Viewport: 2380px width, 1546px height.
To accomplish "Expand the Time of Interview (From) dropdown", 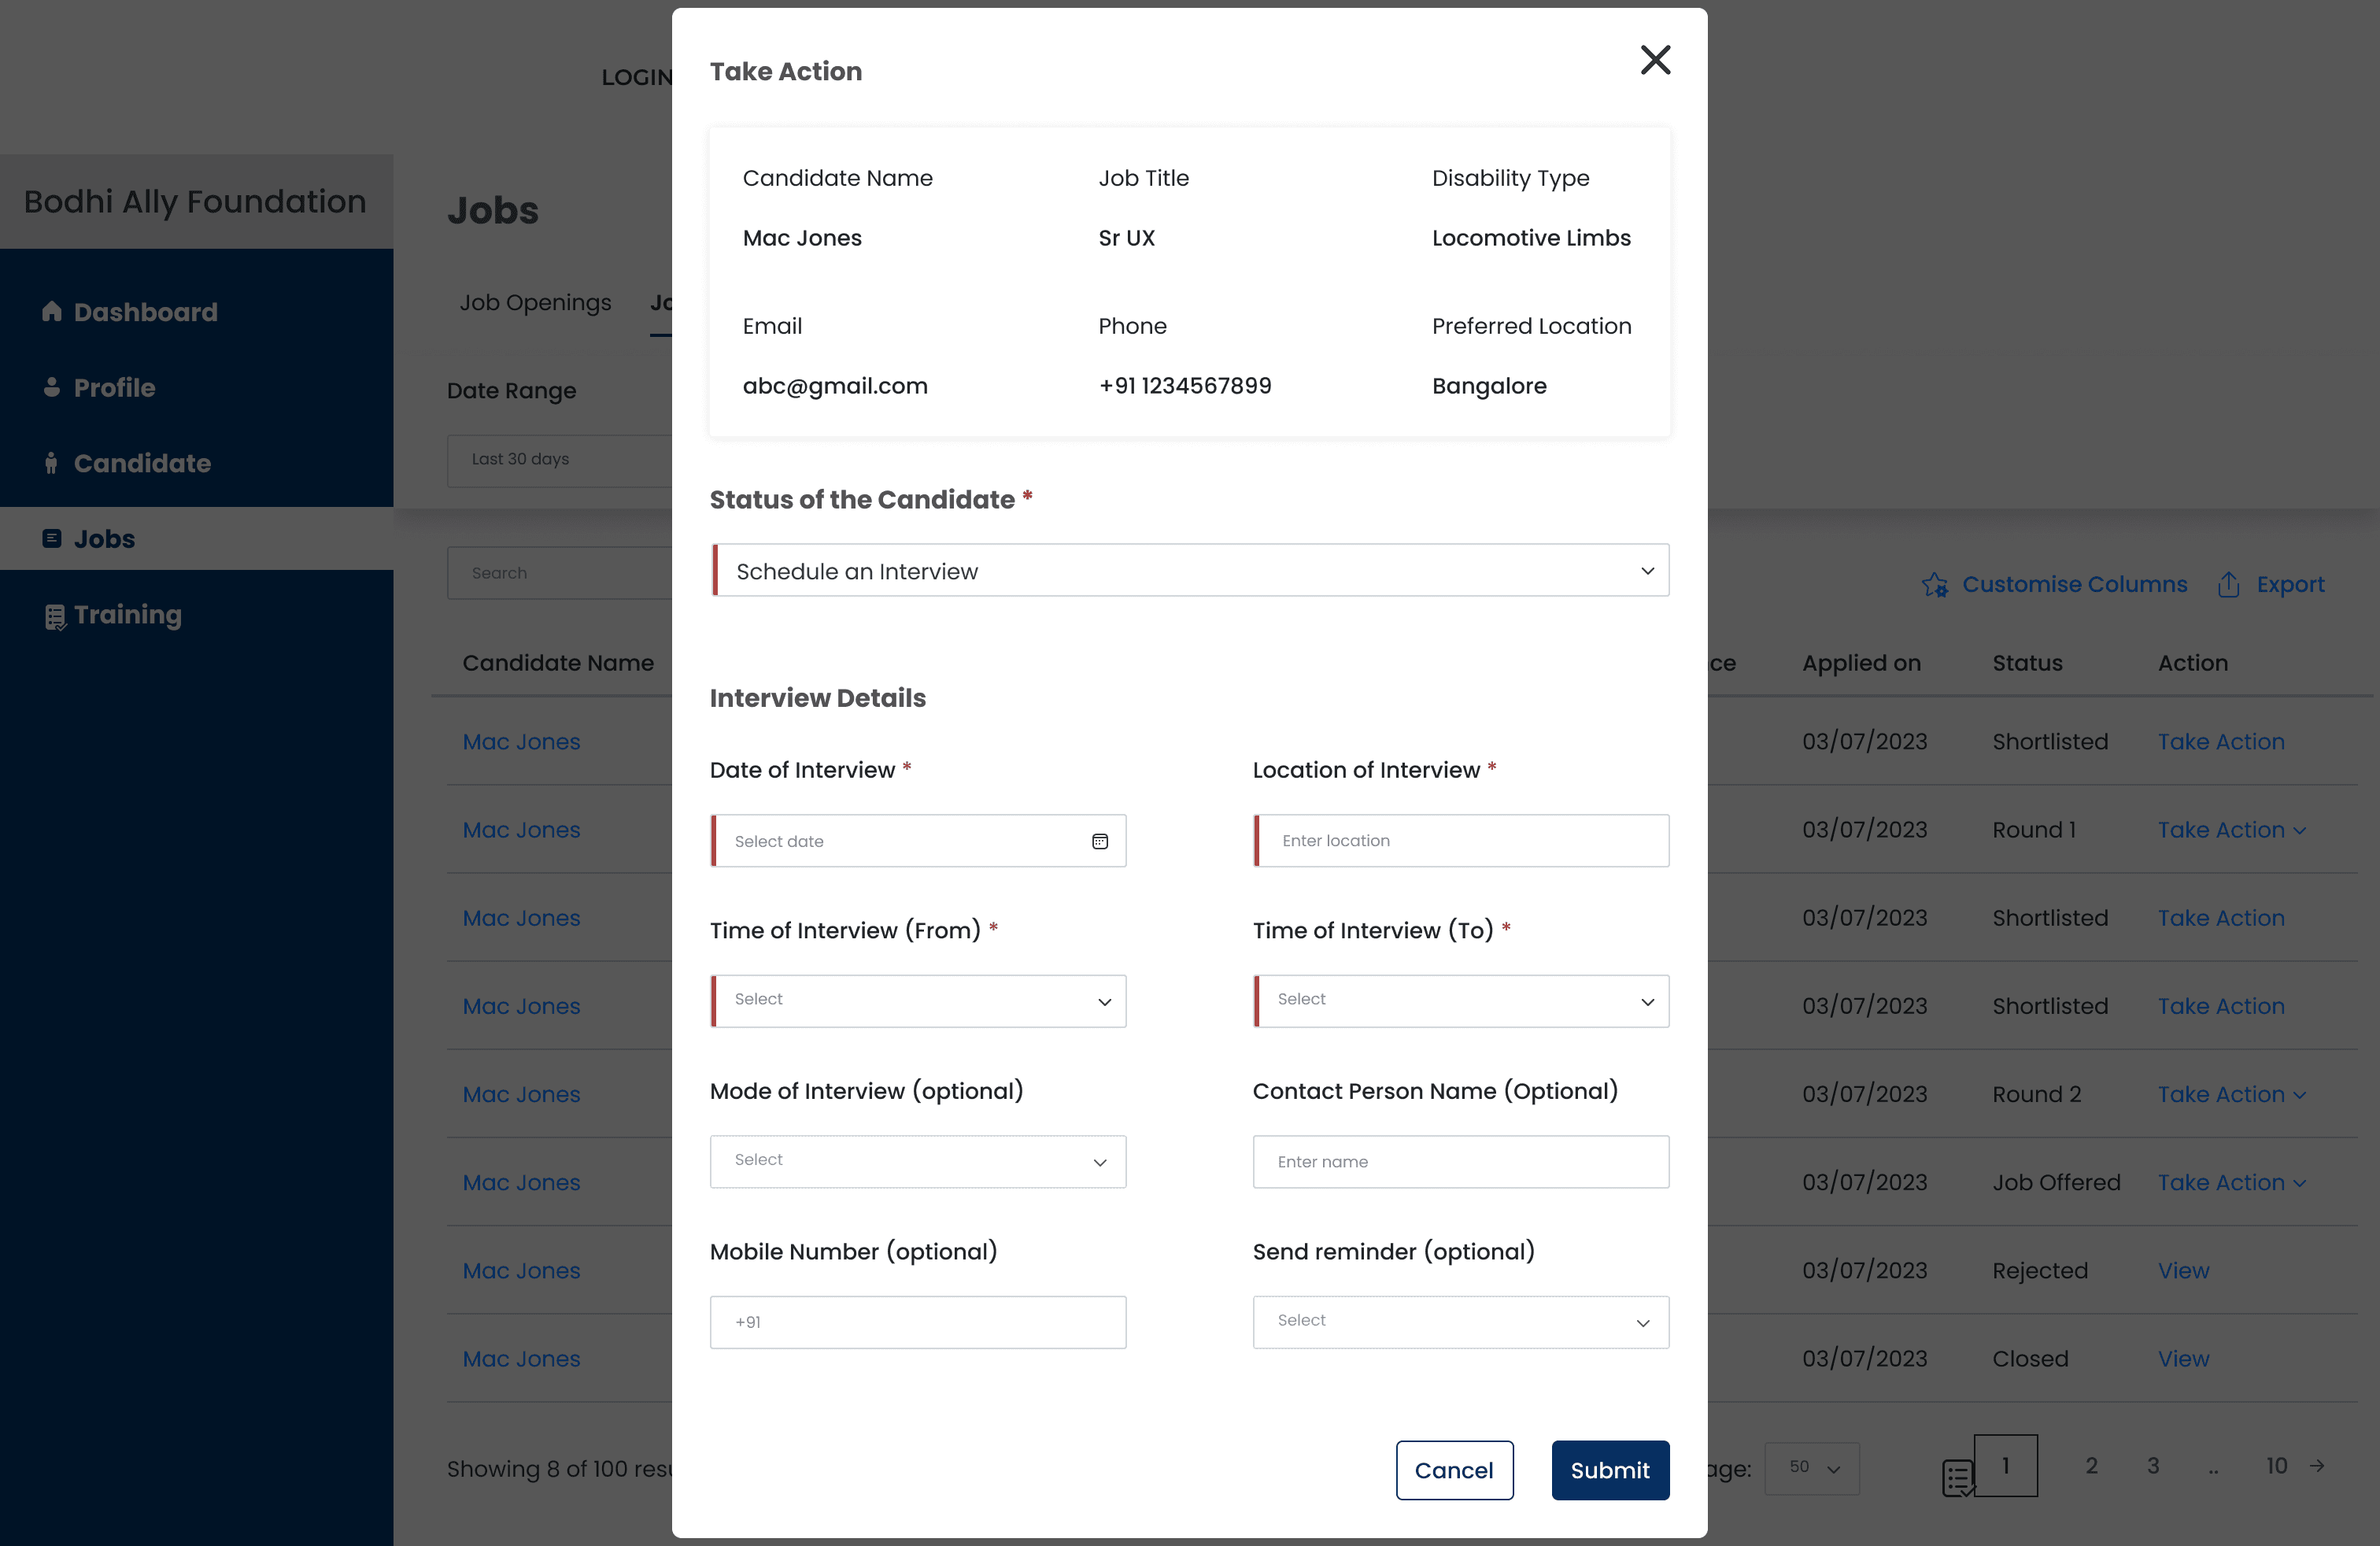I will (x=918, y=1001).
